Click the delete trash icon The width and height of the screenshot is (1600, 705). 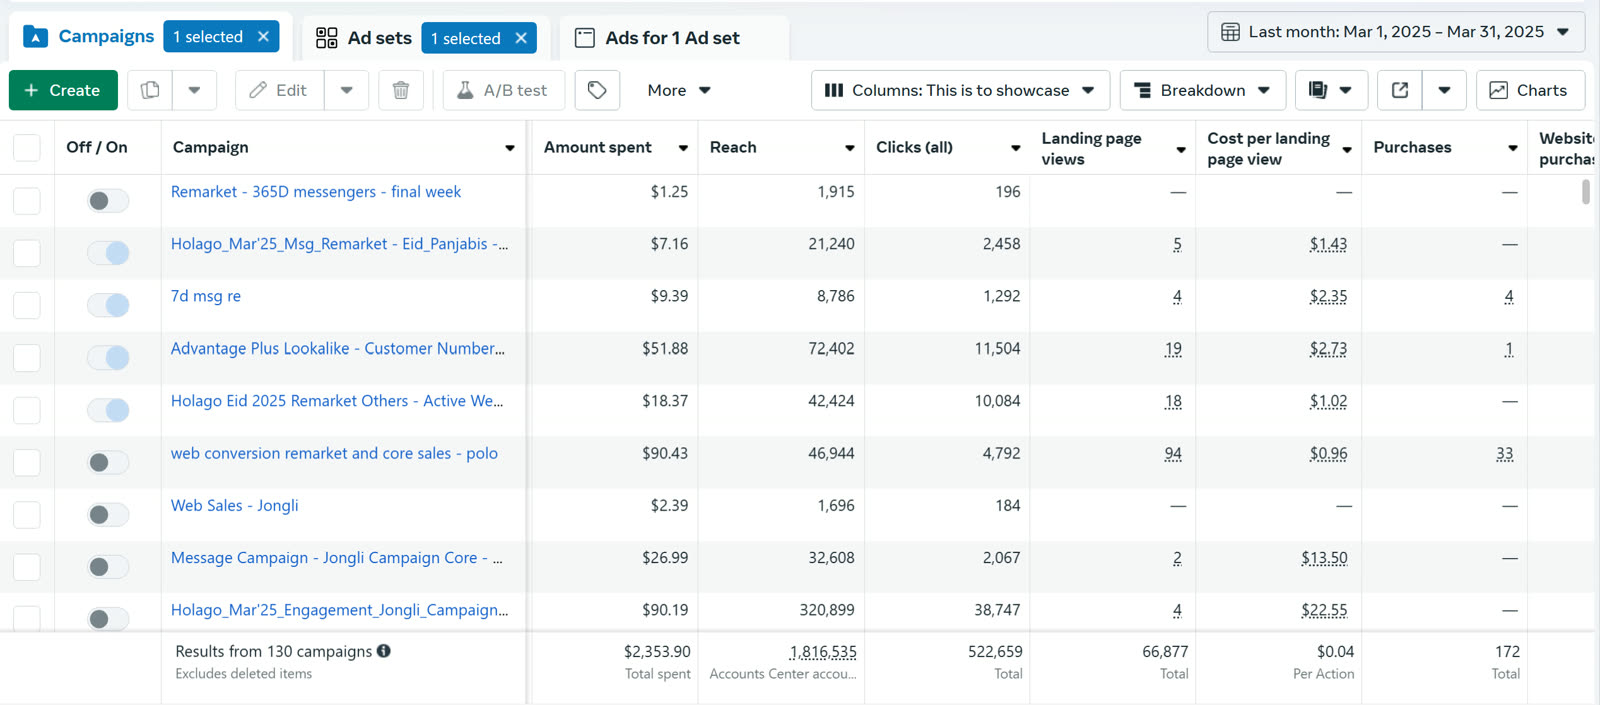coord(401,90)
